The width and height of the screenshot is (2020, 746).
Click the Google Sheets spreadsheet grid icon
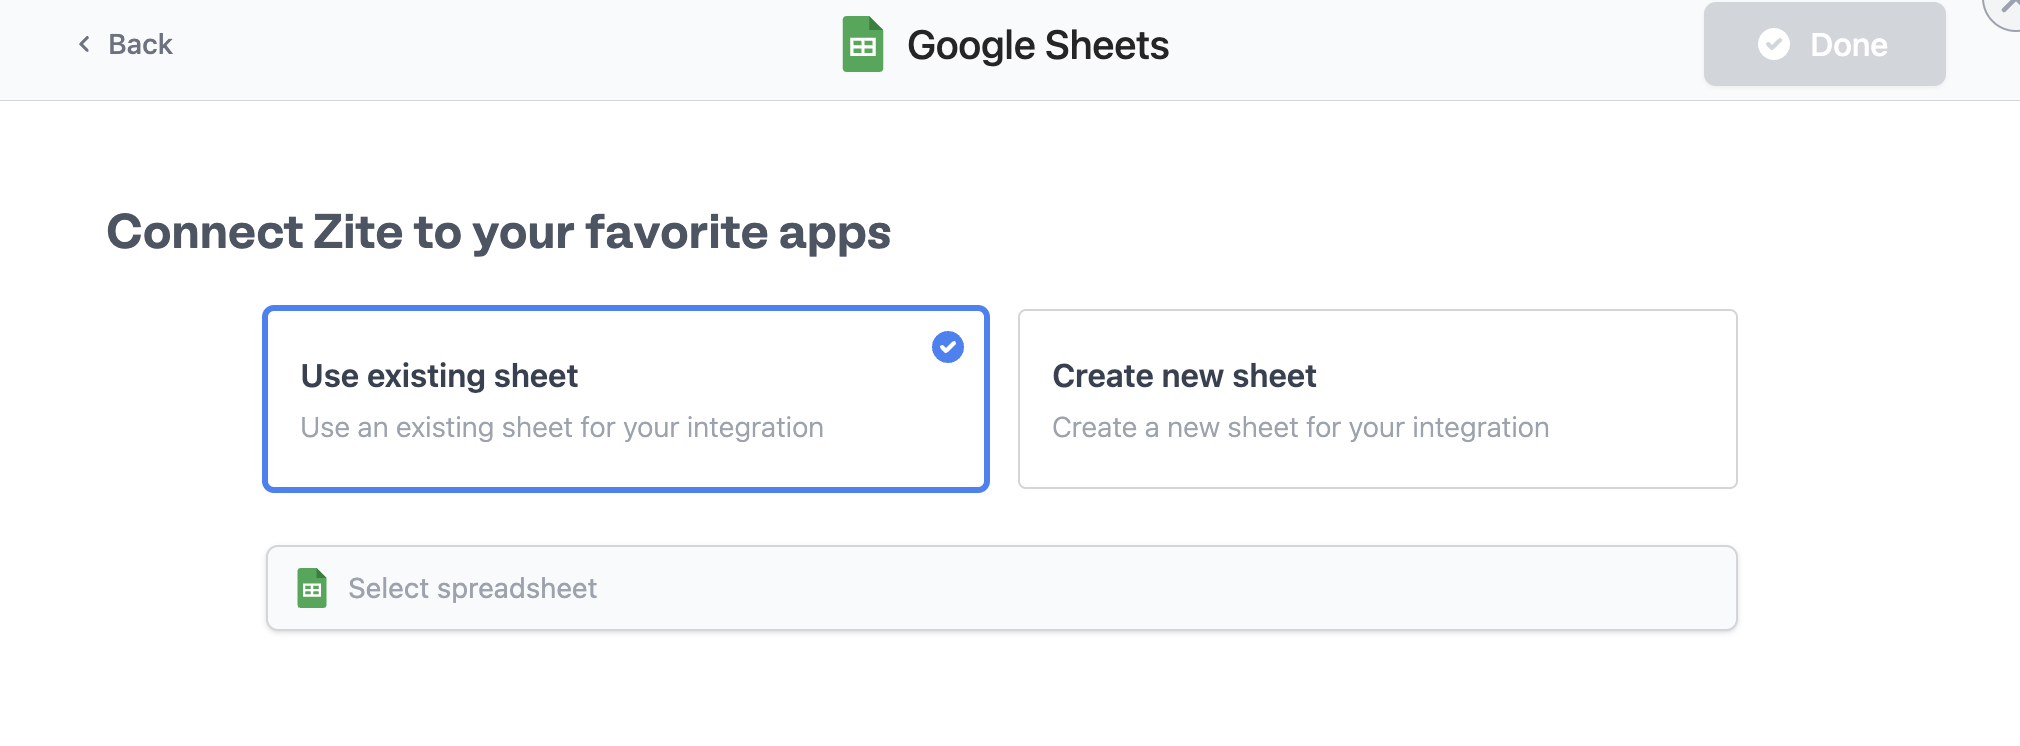point(861,44)
